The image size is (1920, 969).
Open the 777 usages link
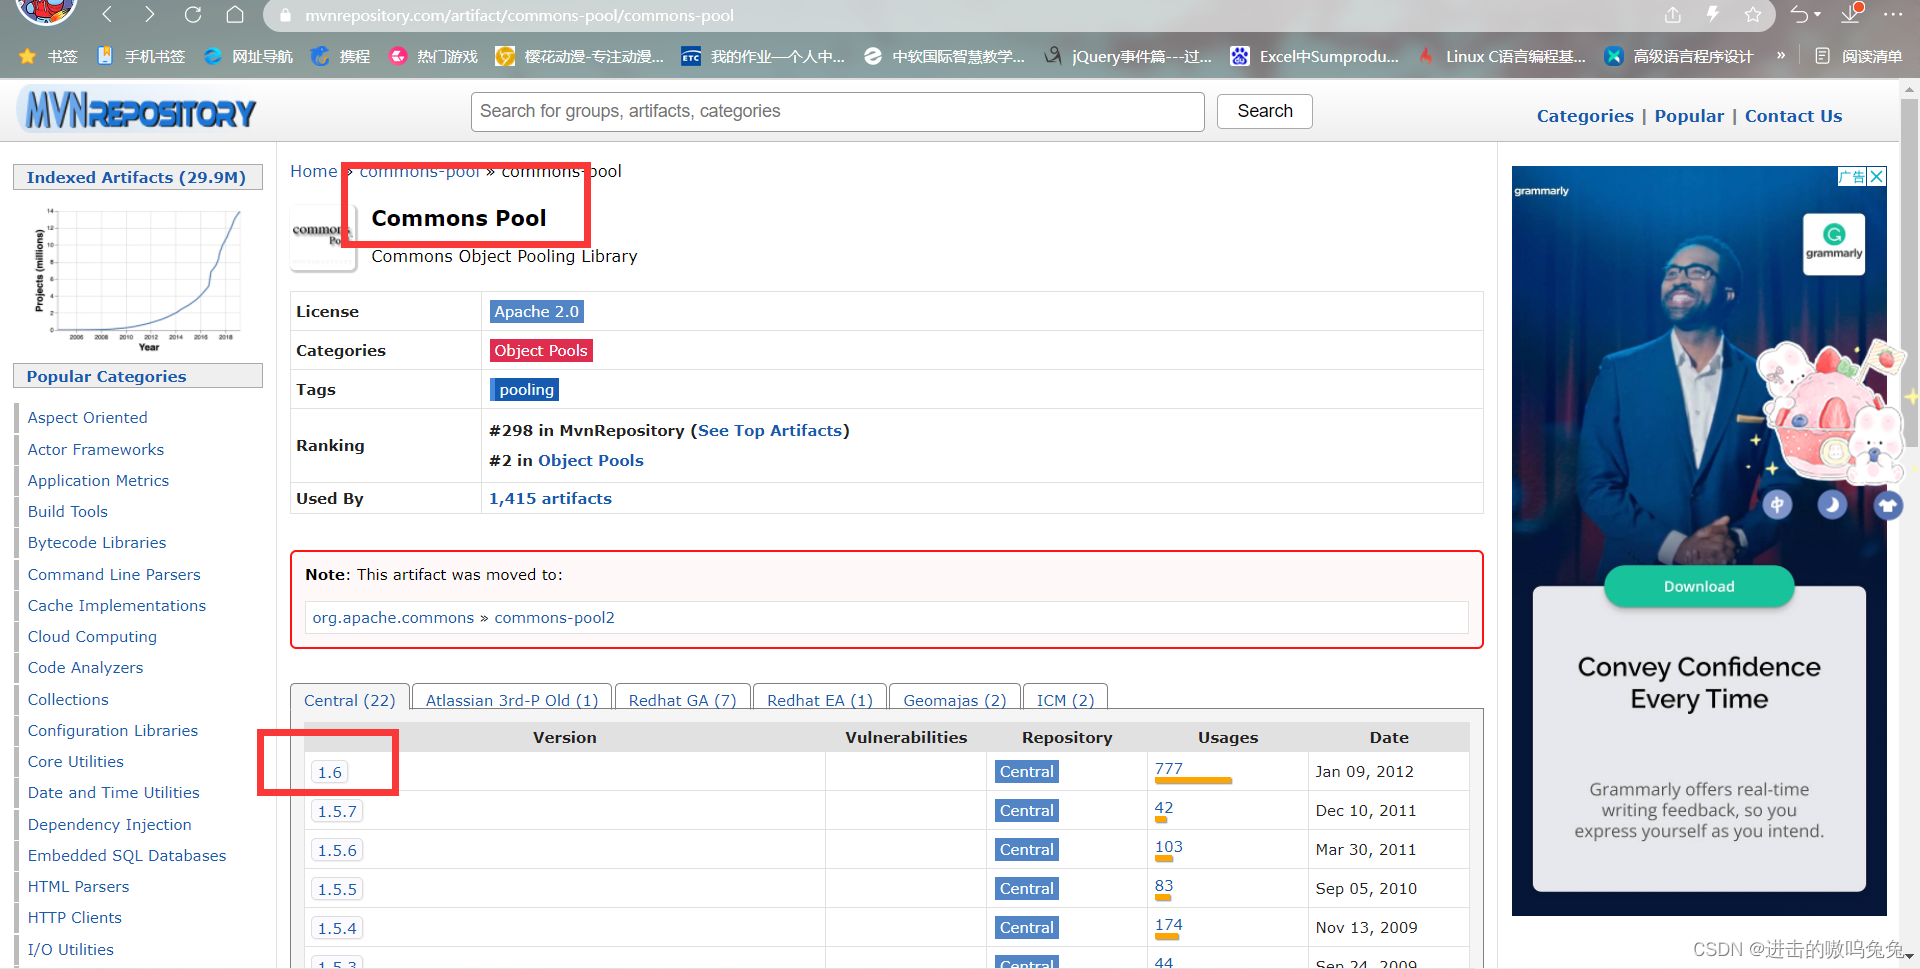pyautogui.click(x=1168, y=768)
